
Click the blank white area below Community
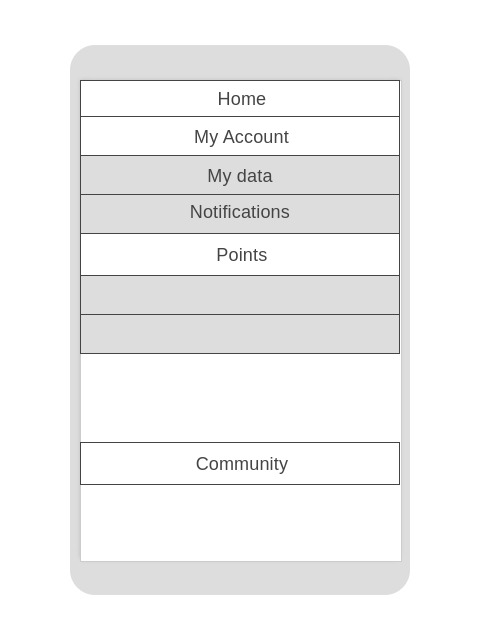[240, 522]
